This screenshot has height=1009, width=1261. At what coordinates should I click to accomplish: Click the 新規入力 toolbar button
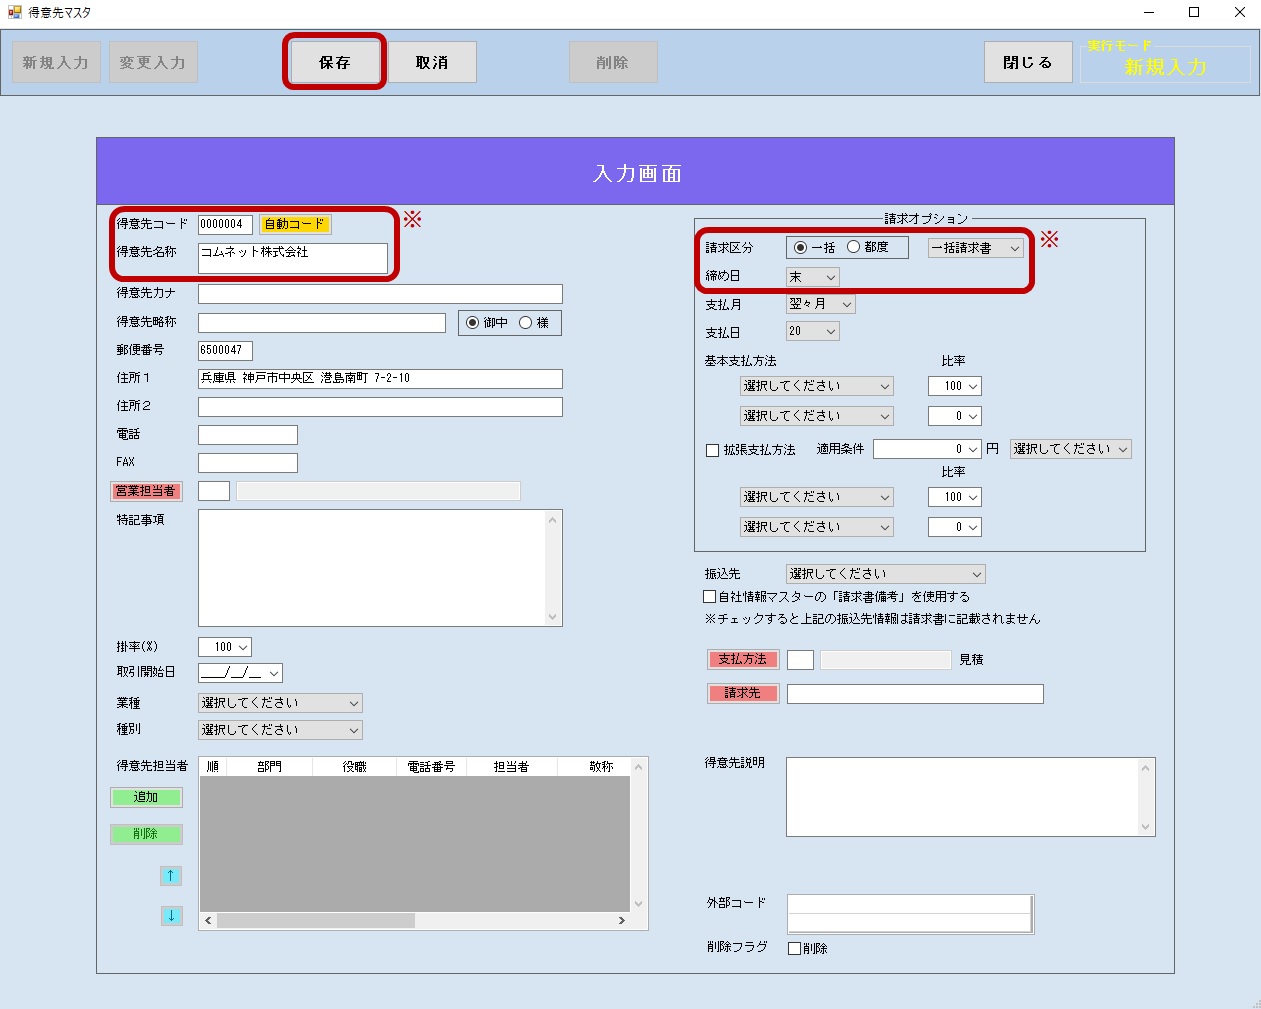[x=56, y=62]
